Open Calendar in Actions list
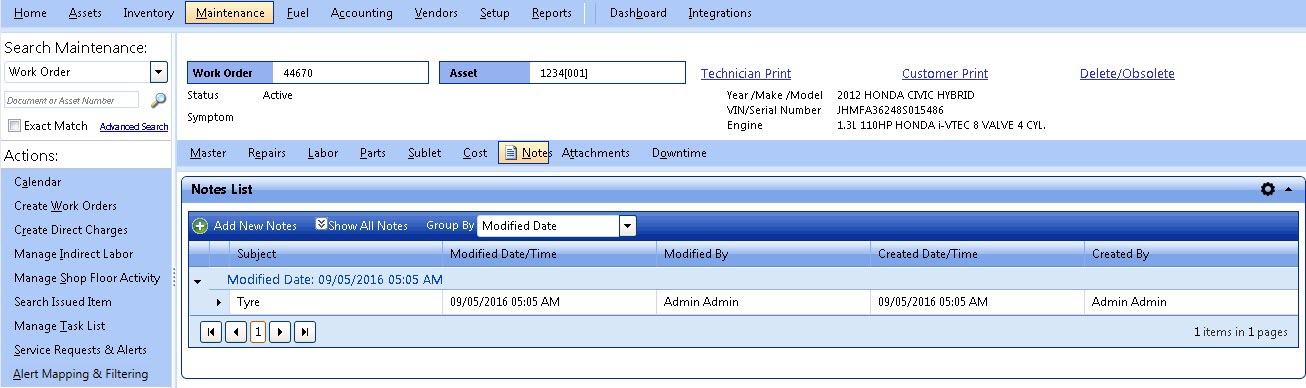The image size is (1306, 388). [37, 182]
